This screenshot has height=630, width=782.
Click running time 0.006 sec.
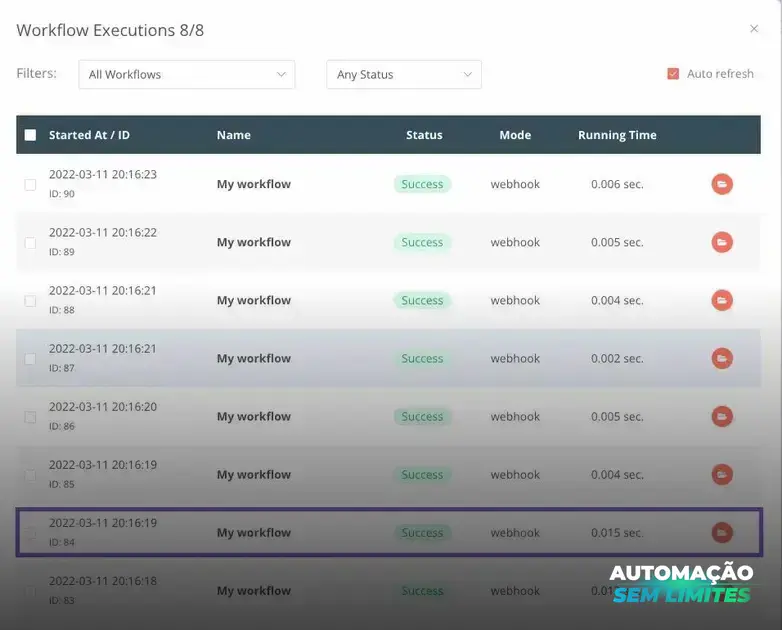617,184
